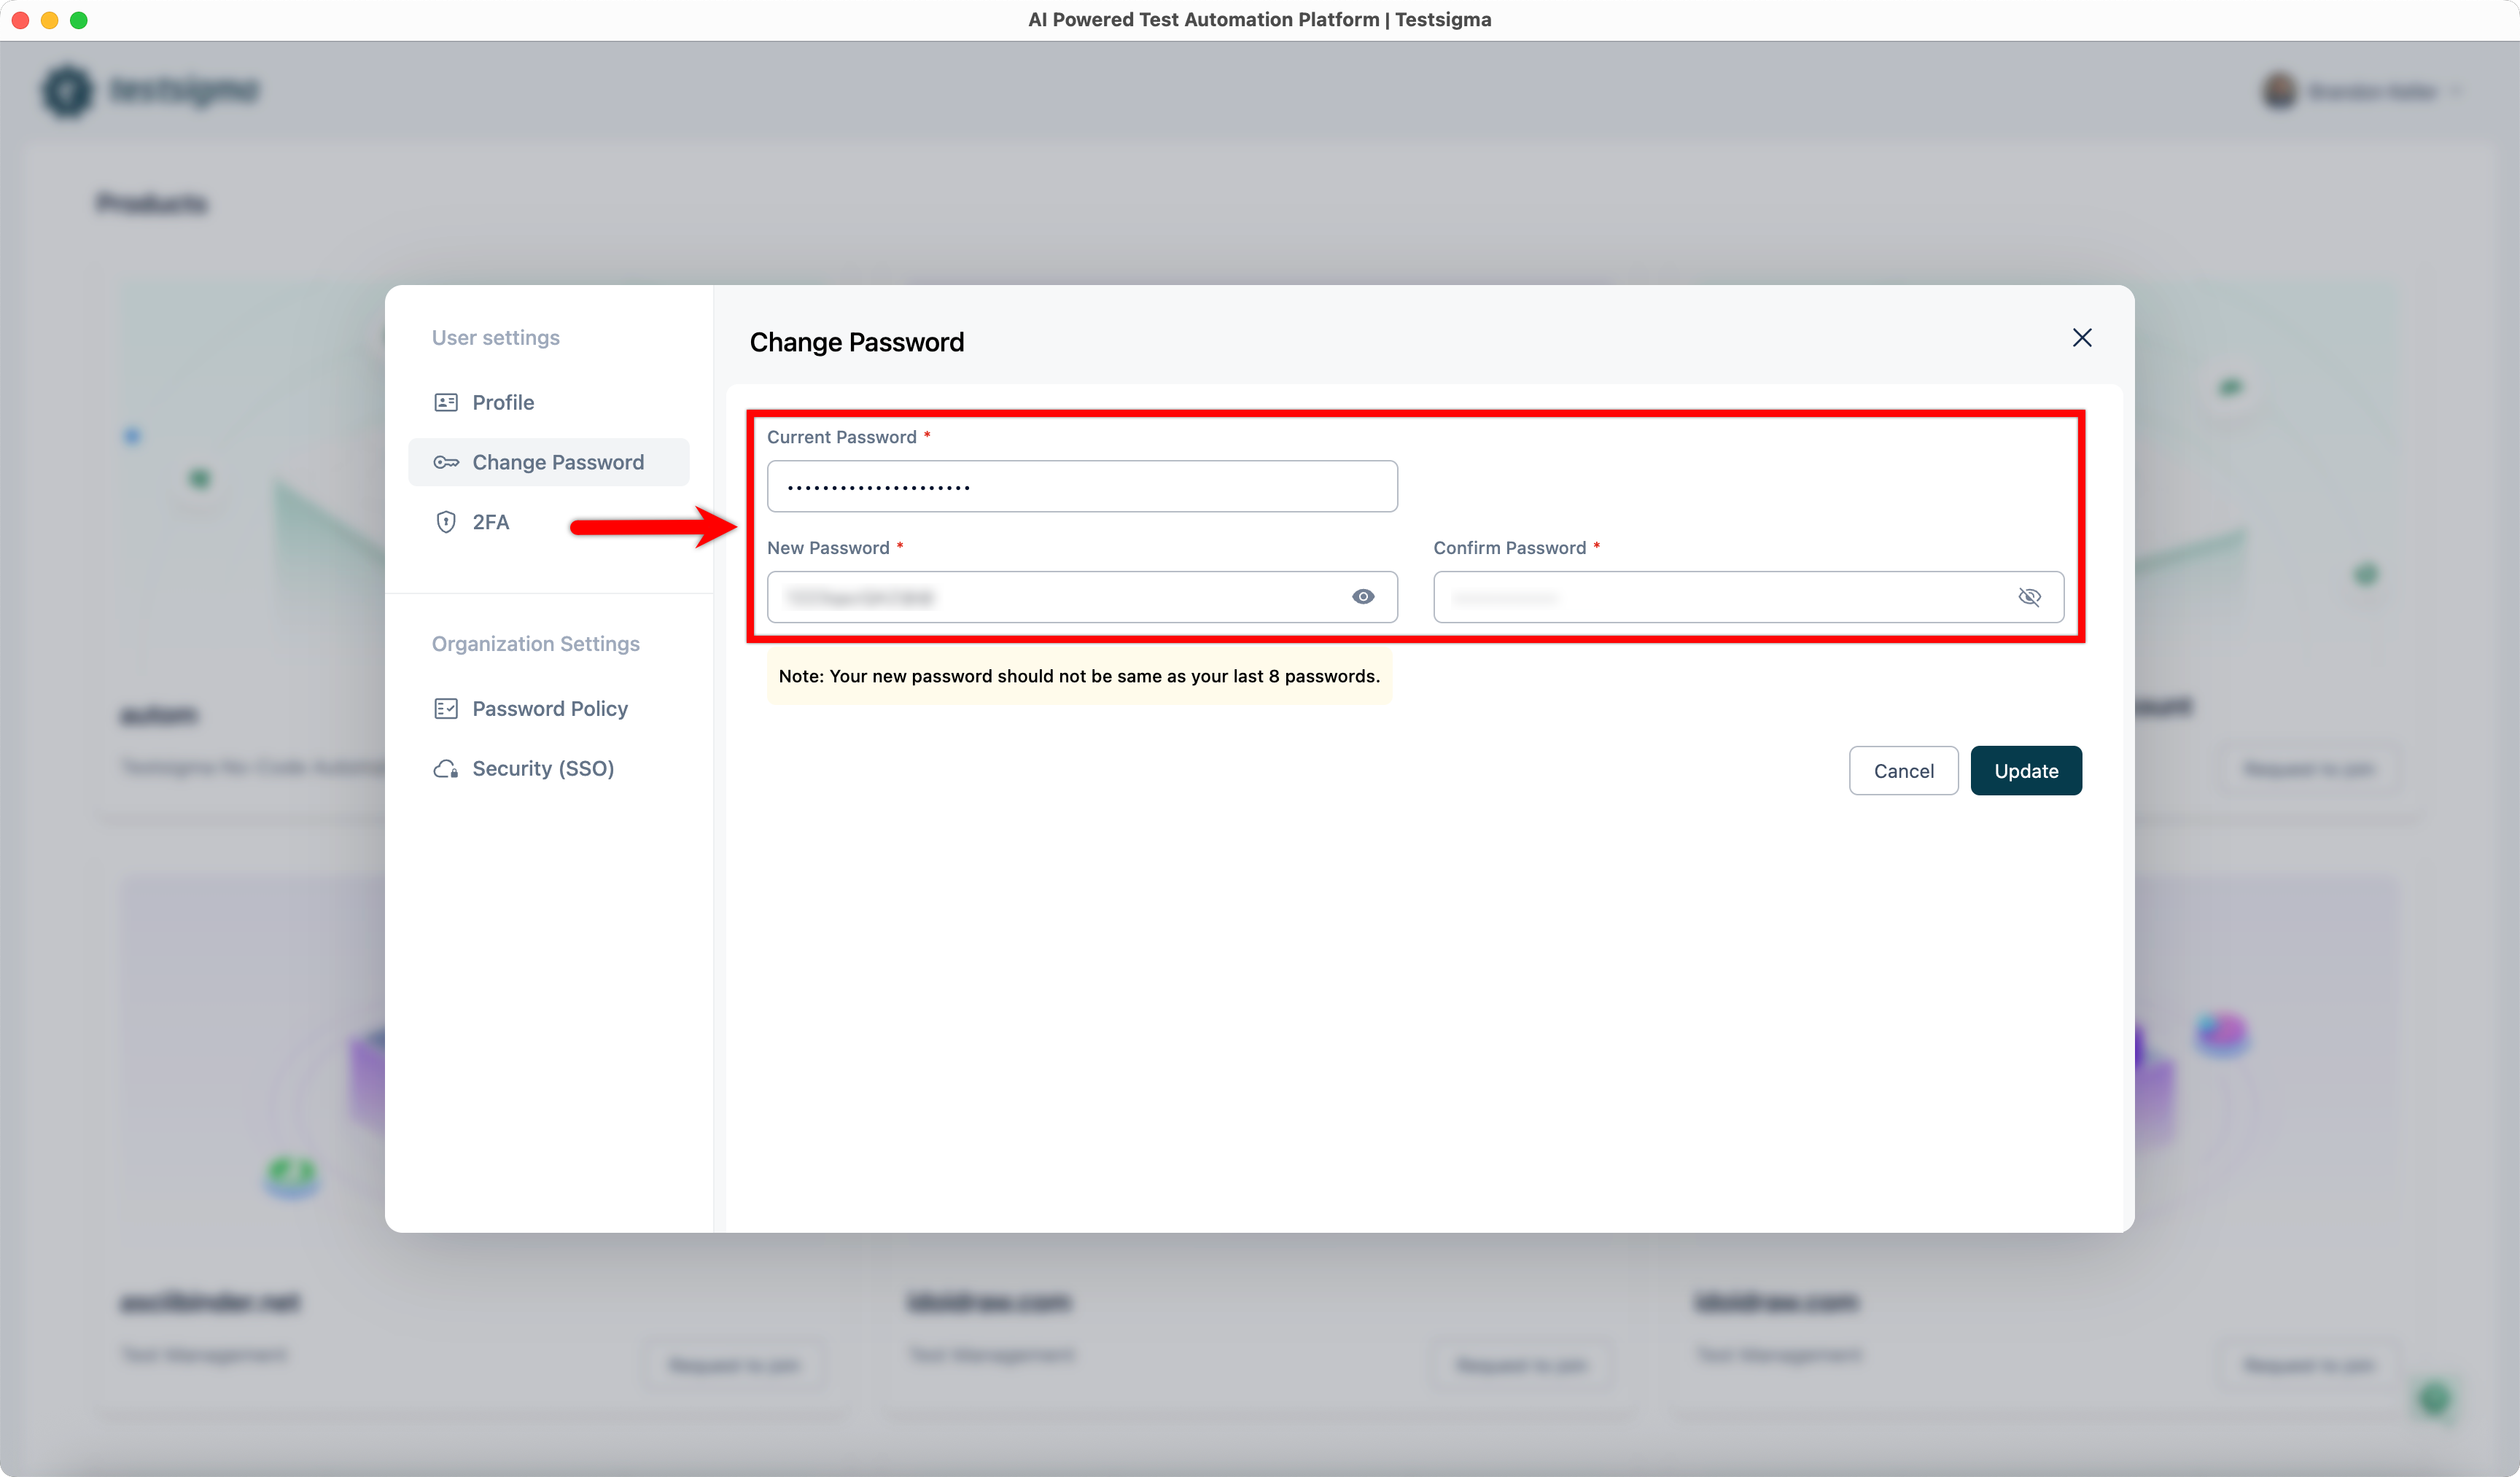Open 2FA via the shield icon

(x=446, y=521)
